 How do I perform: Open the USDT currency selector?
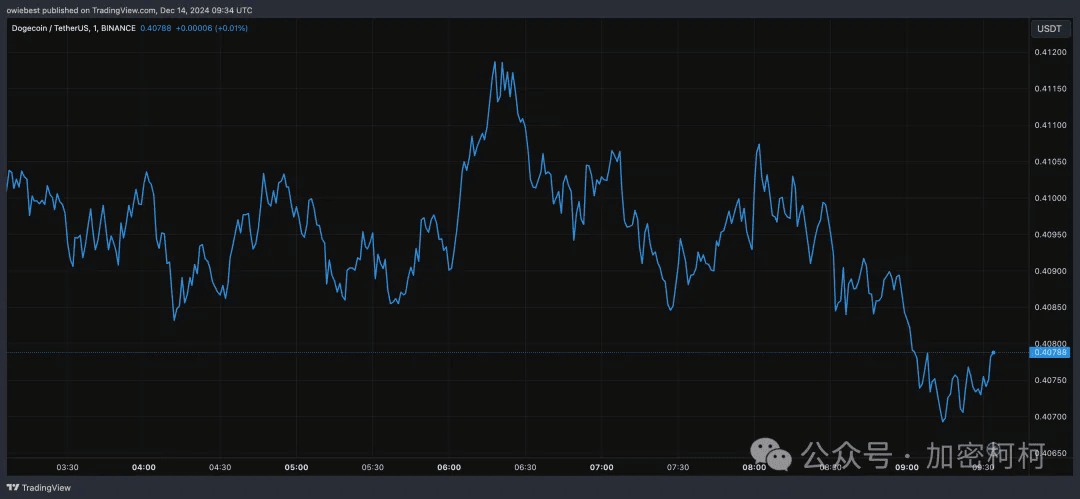tap(1049, 28)
